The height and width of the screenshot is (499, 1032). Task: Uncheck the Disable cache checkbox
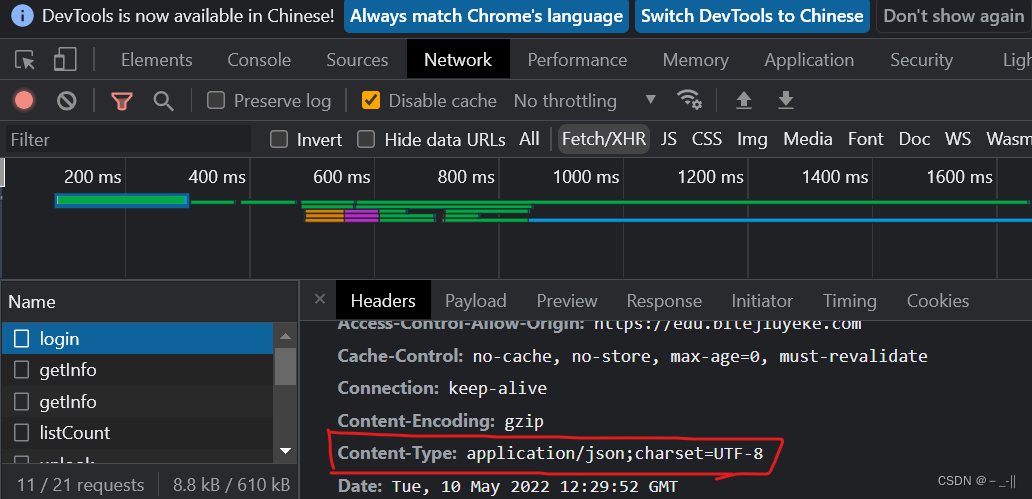point(371,100)
